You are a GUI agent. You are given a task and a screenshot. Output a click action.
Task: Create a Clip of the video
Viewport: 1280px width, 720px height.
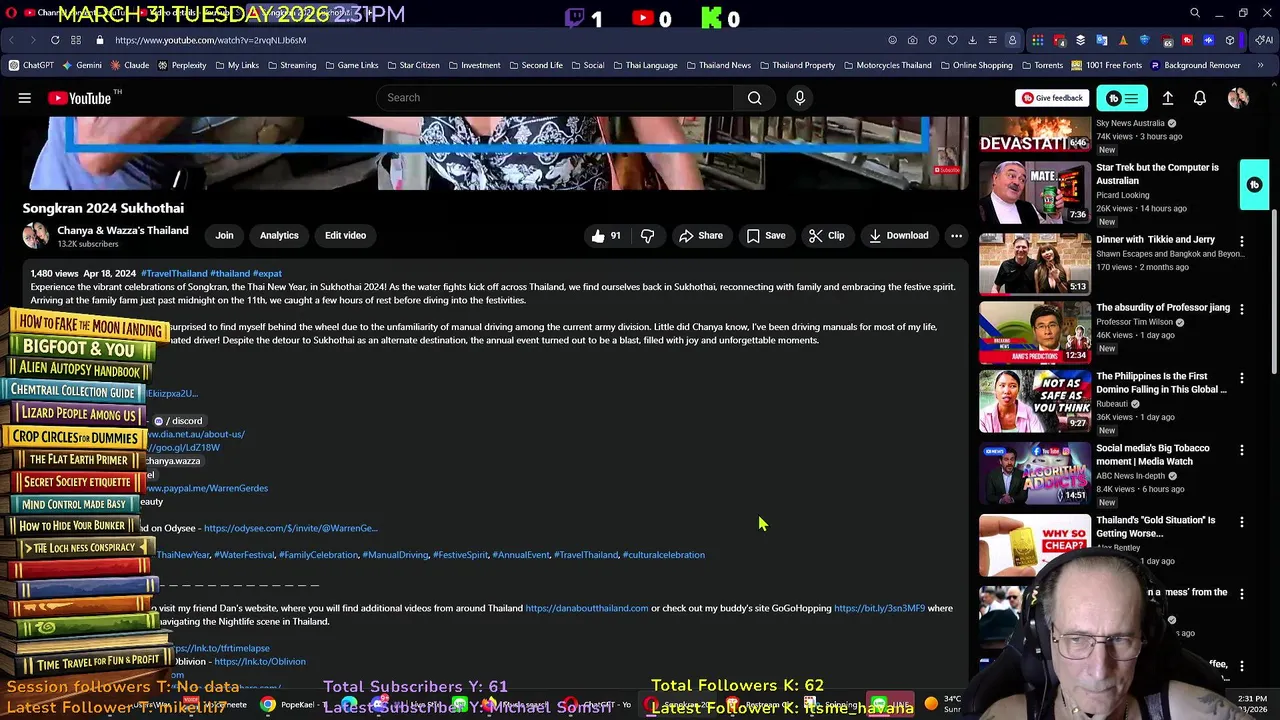click(827, 236)
